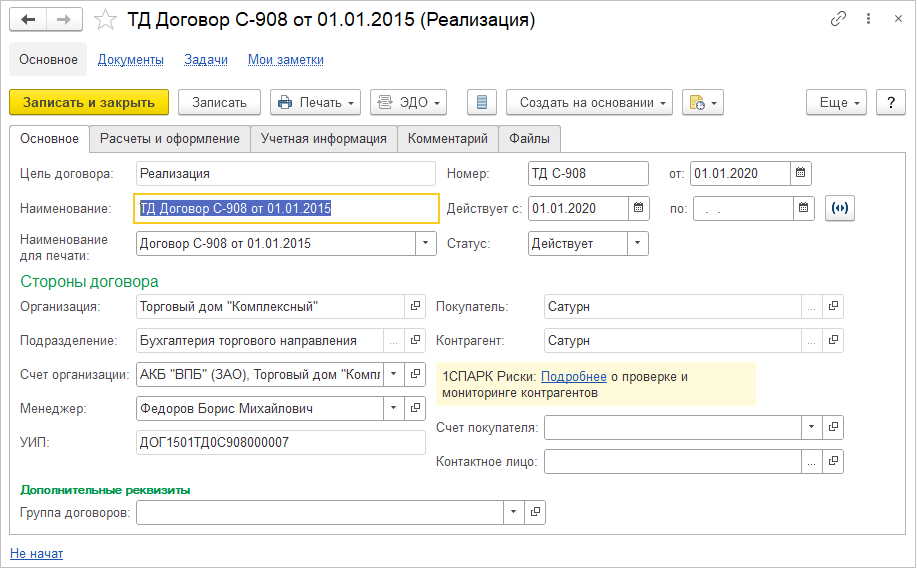The height and width of the screenshot is (571, 918).
Task: Open the report list icon button
Action: (x=482, y=102)
